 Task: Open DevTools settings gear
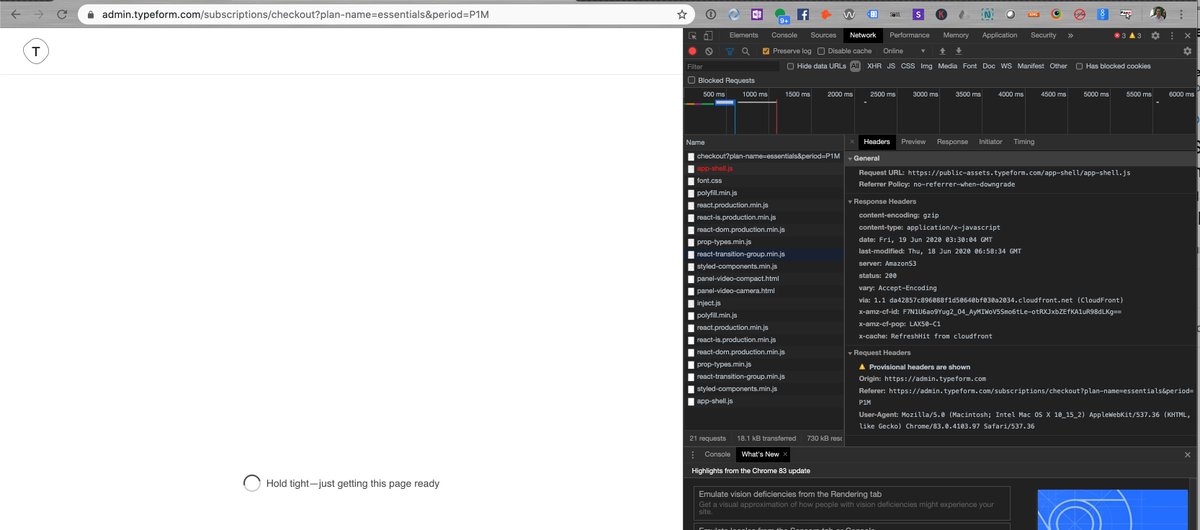(x=1155, y=35)
